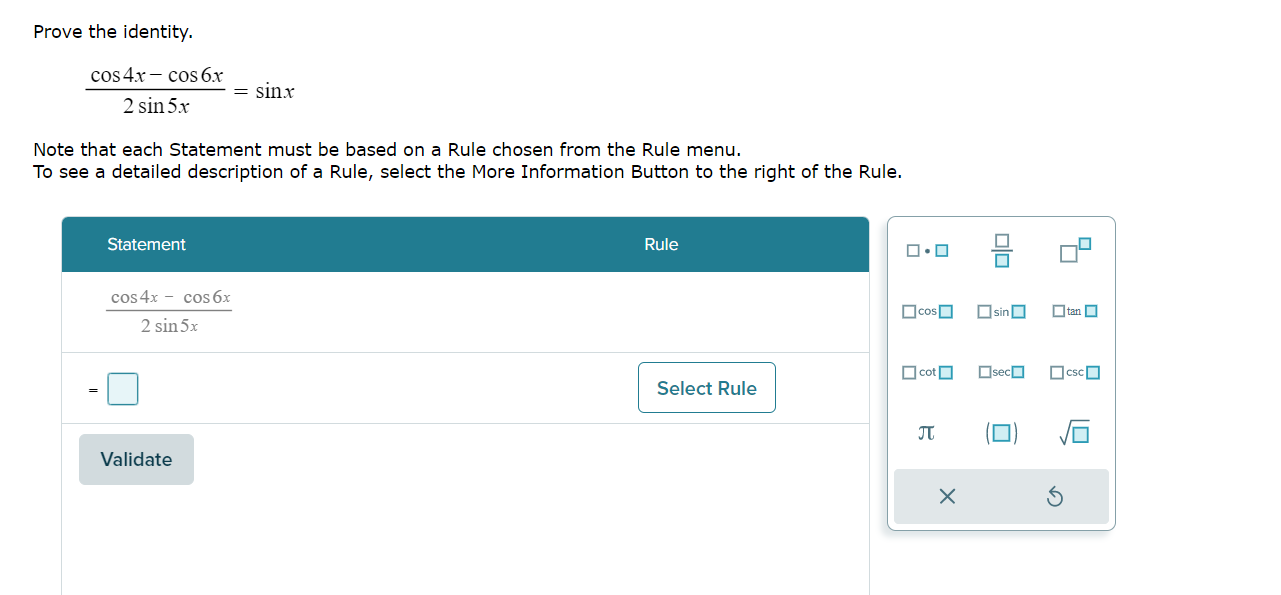The image size is (1281, 595).
Task: Focus the empty statement answer box
Action: pyautogui.click(x=123, y=389)
